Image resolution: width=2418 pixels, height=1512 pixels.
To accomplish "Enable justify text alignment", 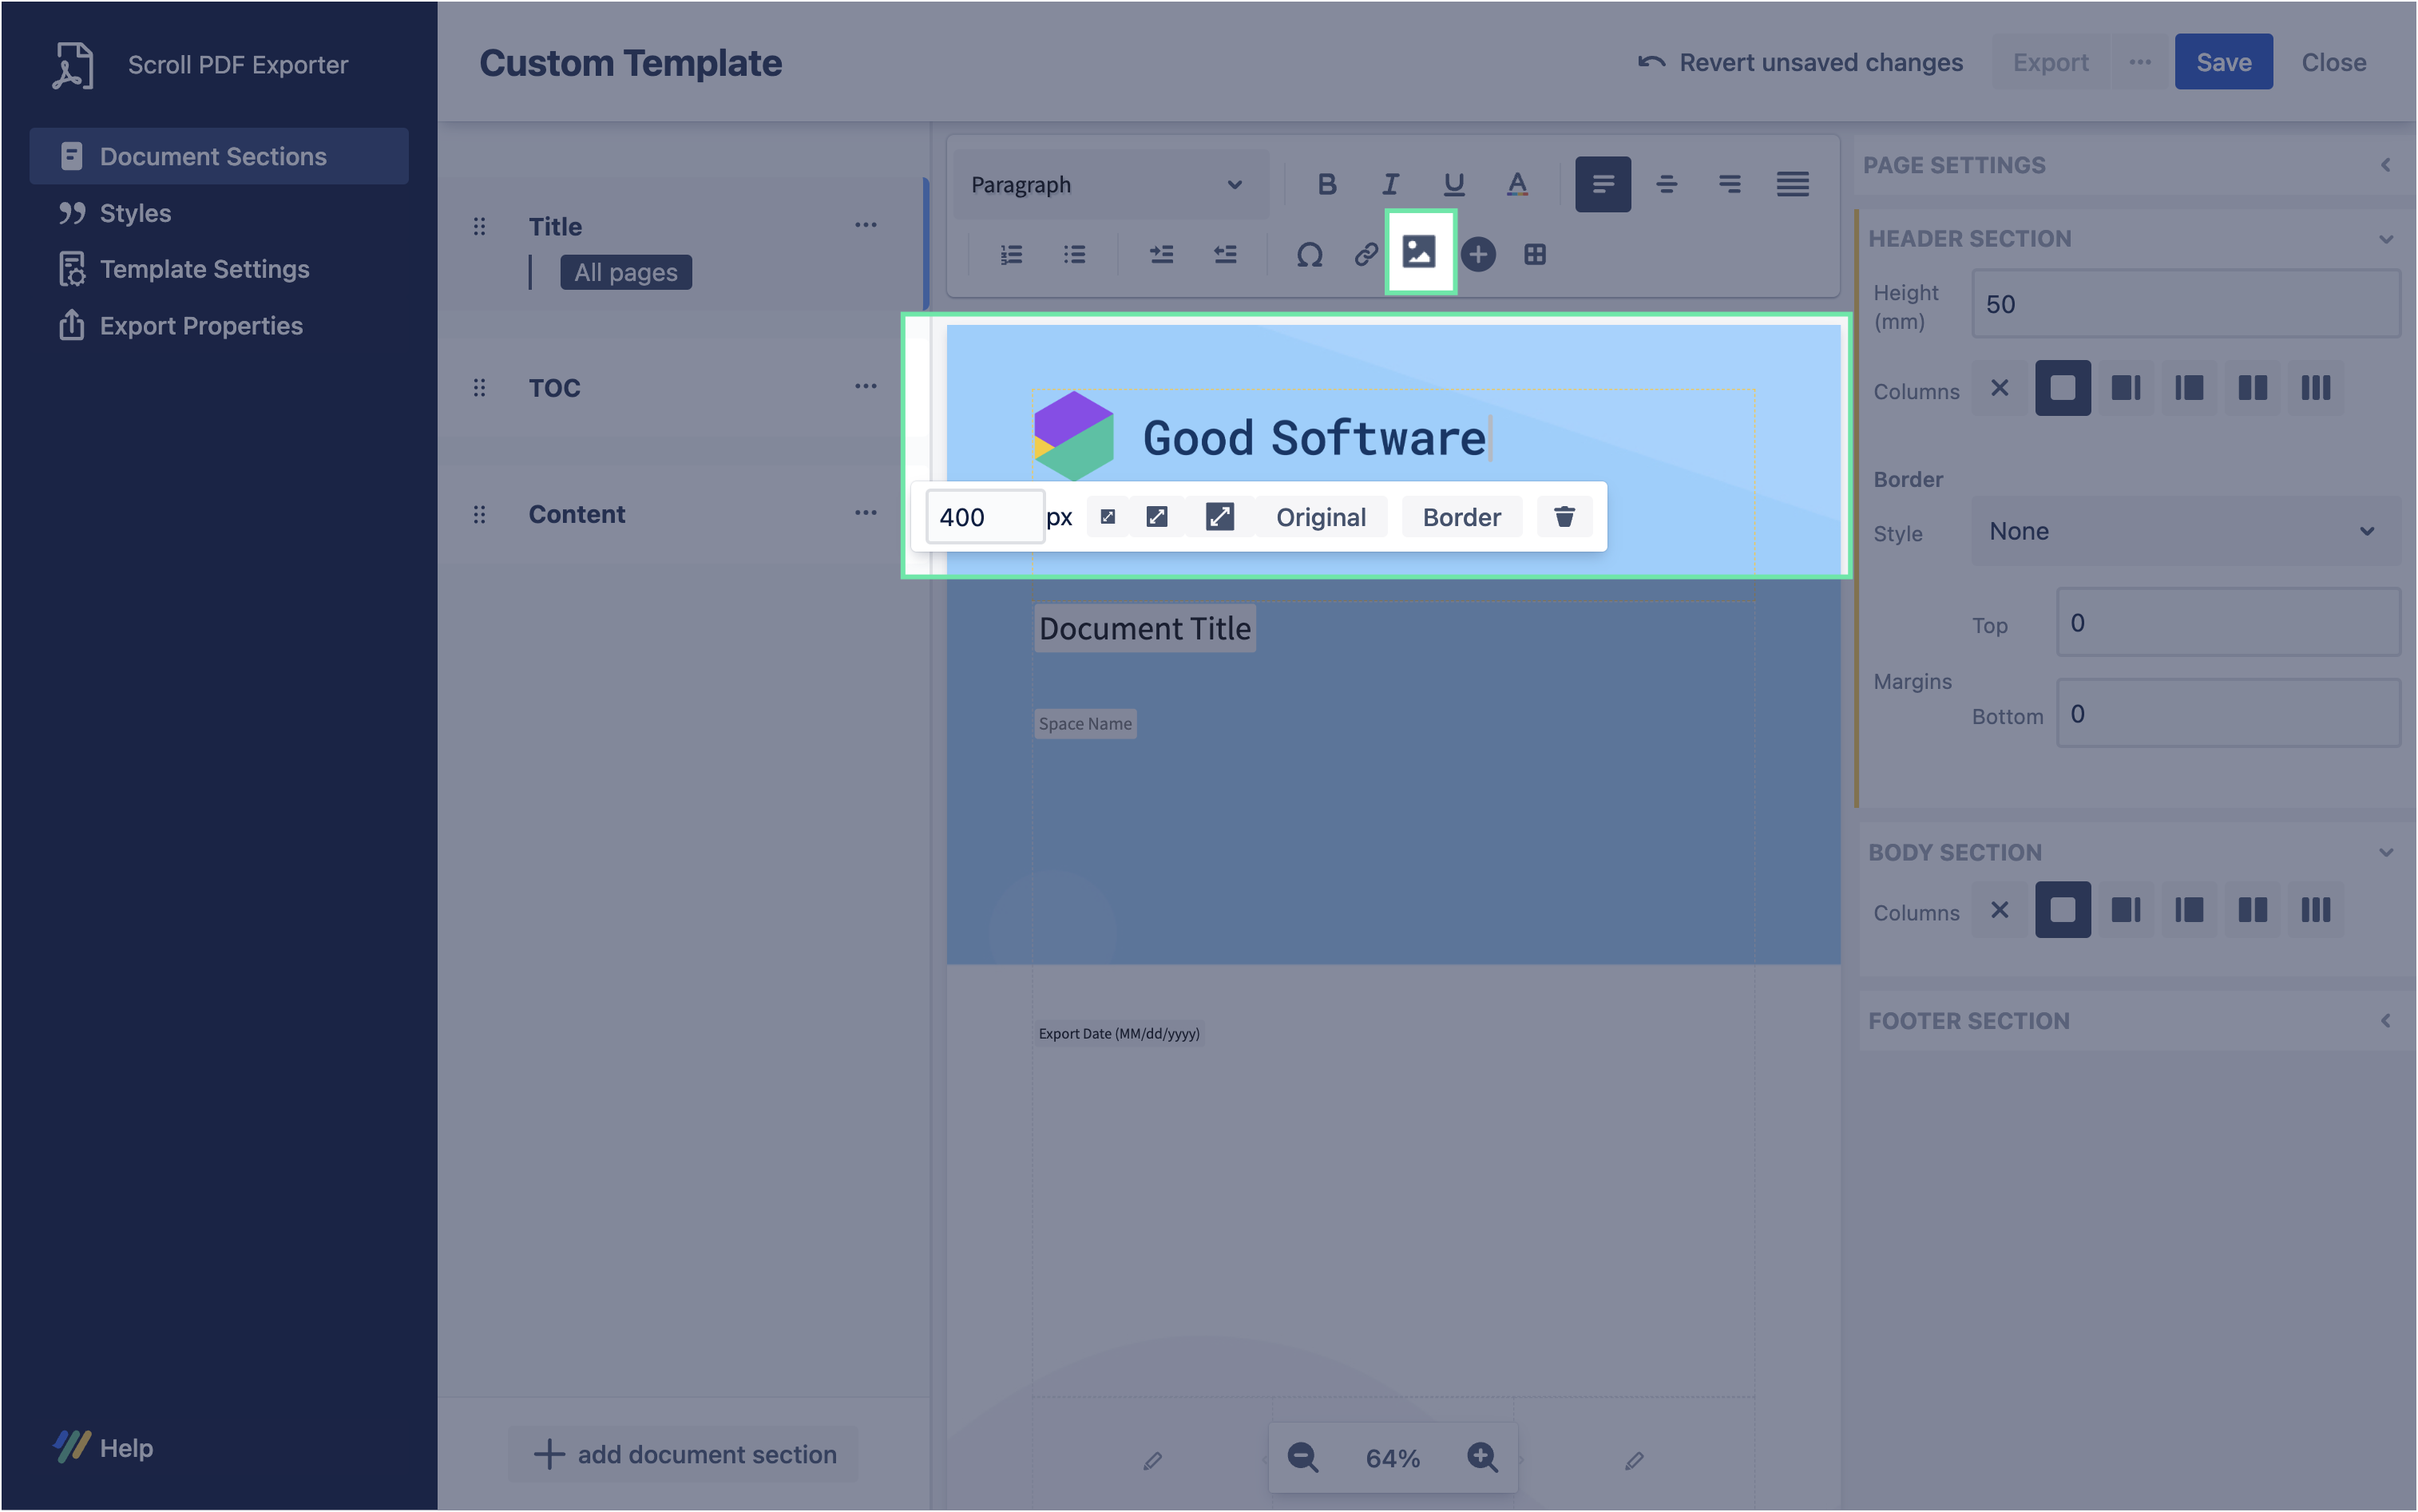I will [x=1792, y=184].
